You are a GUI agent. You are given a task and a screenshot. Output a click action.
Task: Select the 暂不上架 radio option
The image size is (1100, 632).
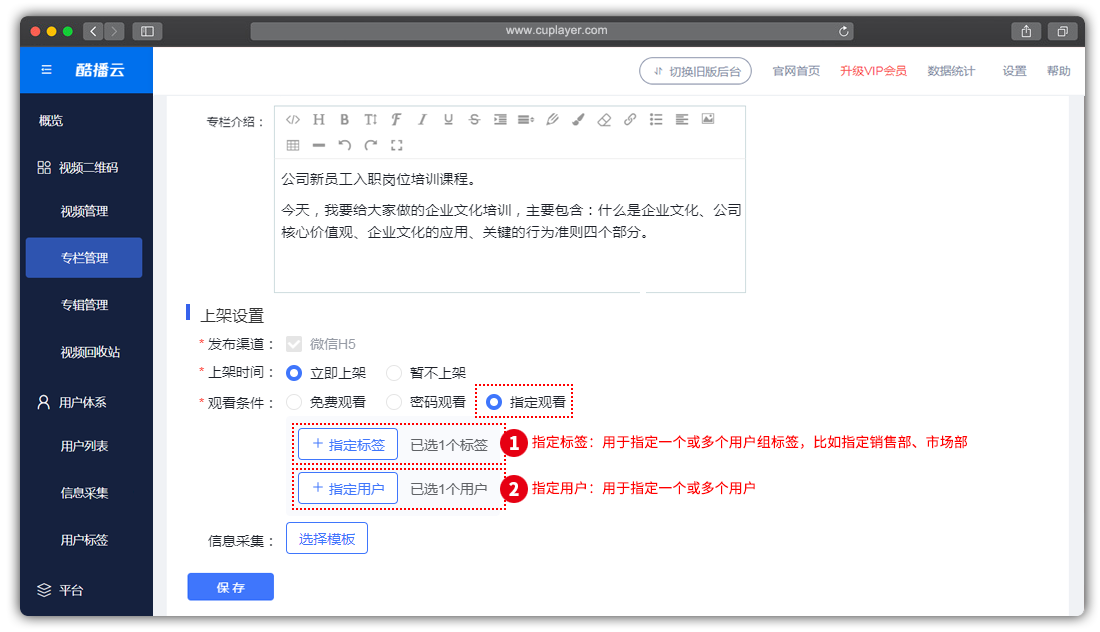tap(394, 373)
